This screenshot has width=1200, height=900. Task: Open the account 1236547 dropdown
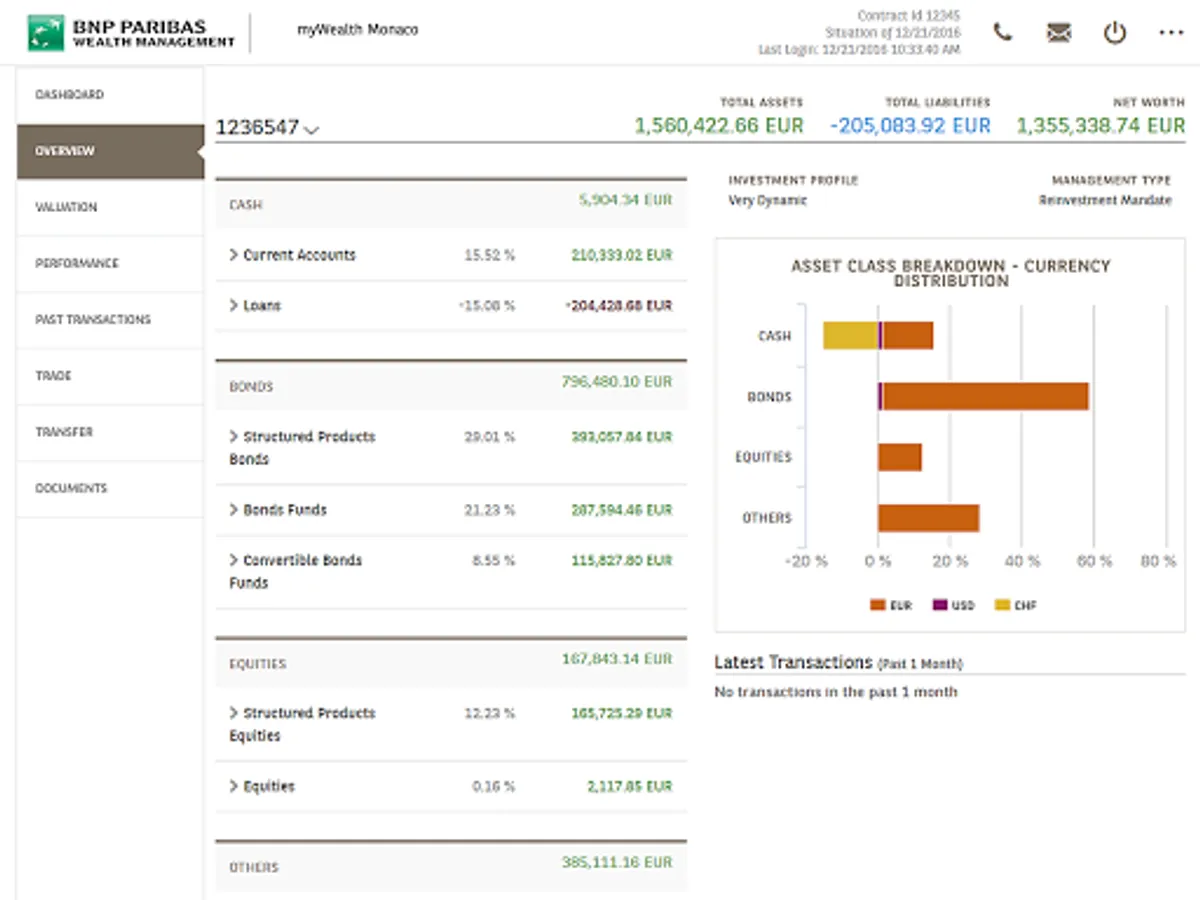(x=268, y=128)
